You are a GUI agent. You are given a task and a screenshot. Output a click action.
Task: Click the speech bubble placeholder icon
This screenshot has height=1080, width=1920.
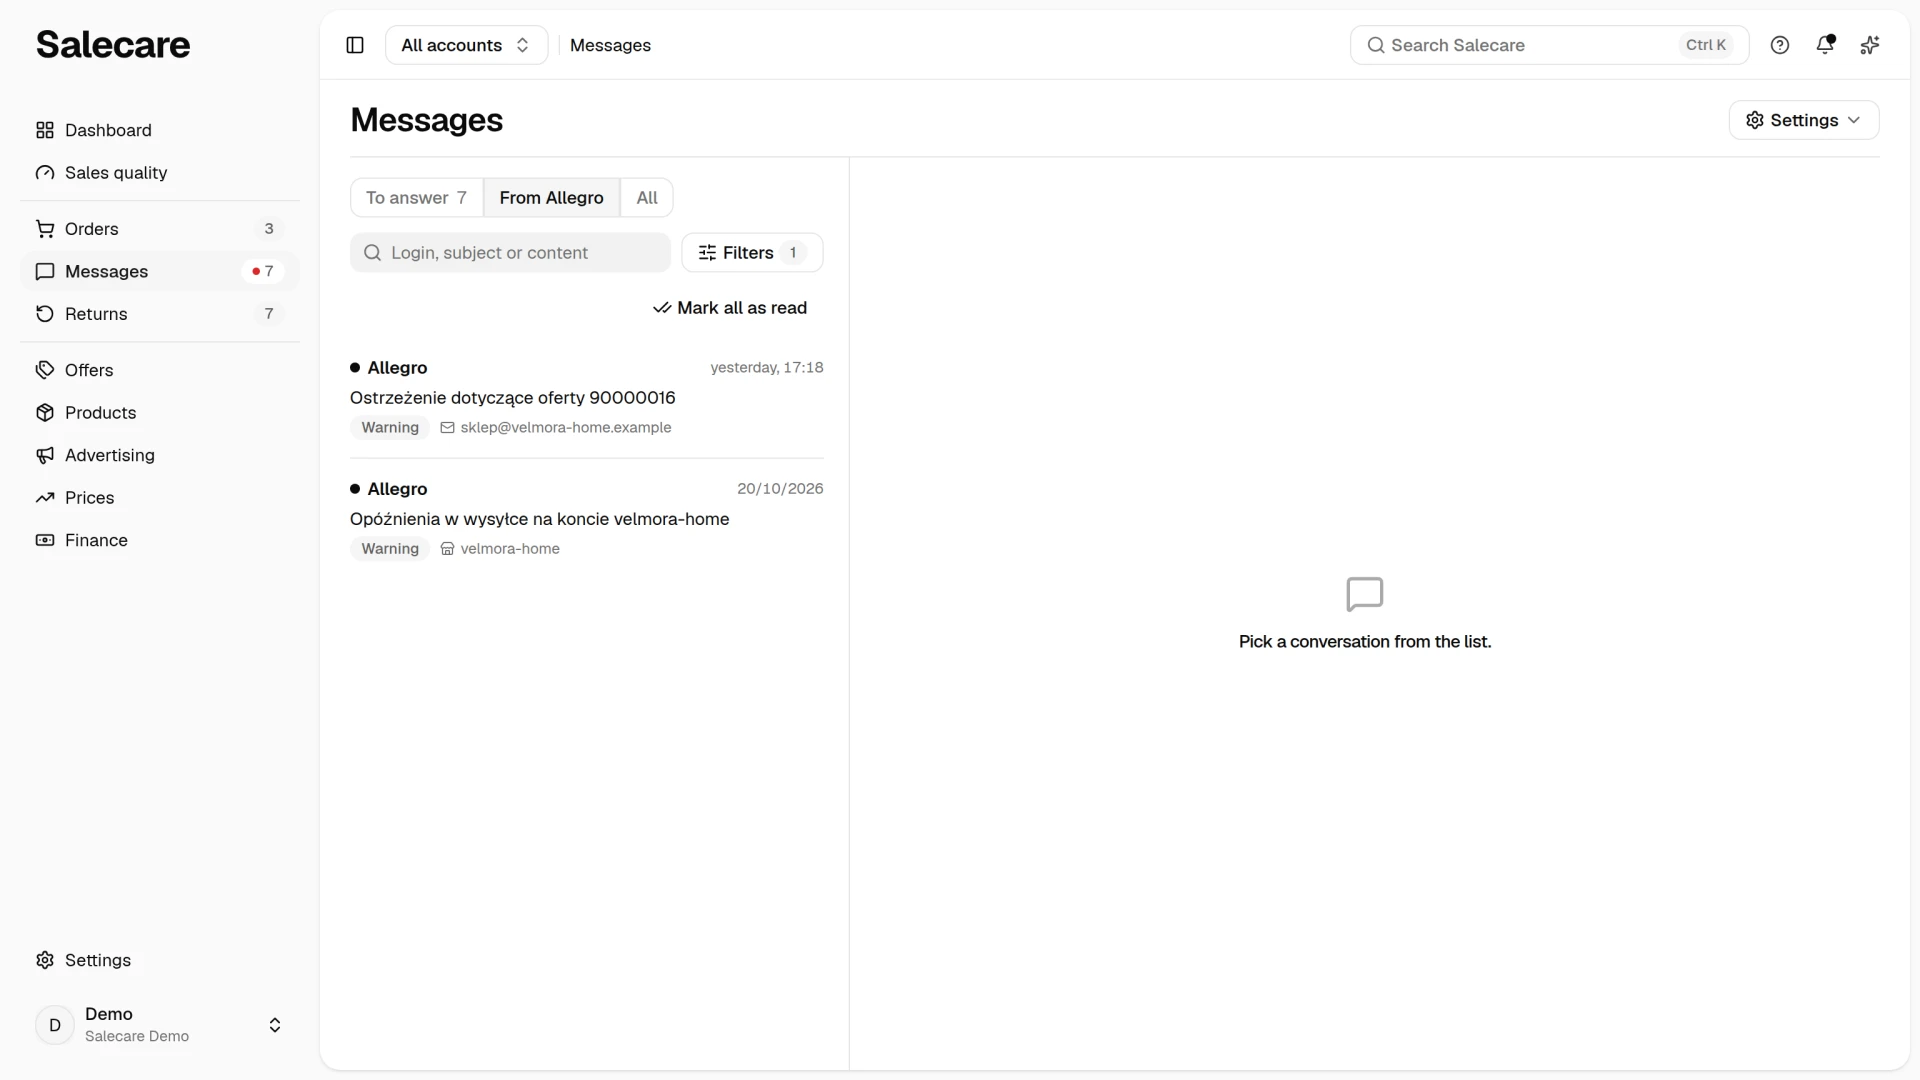[x=1365, y=594]
